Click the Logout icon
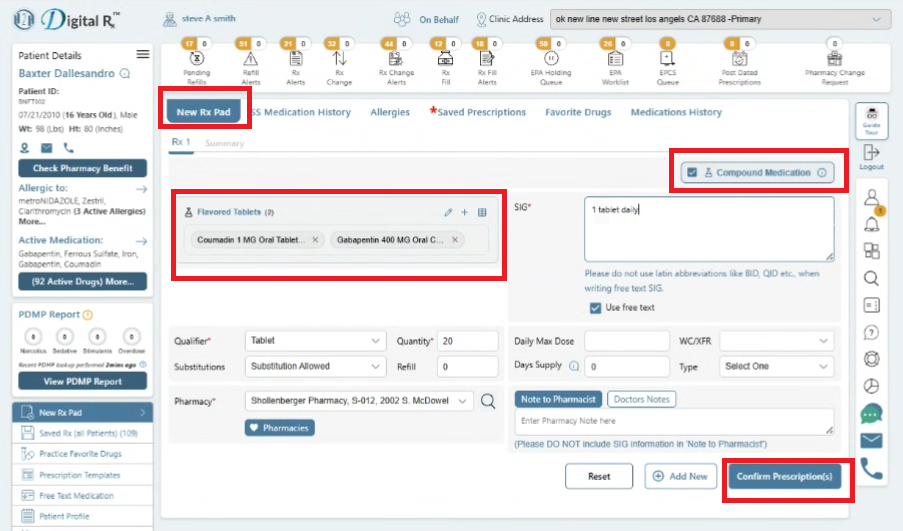 pos(871,157)
